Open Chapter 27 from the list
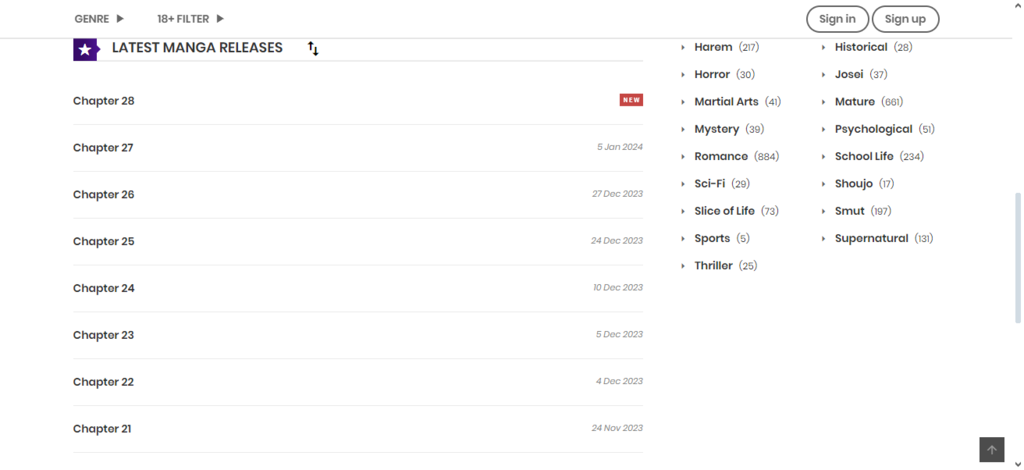 click(x=103, y=148)
